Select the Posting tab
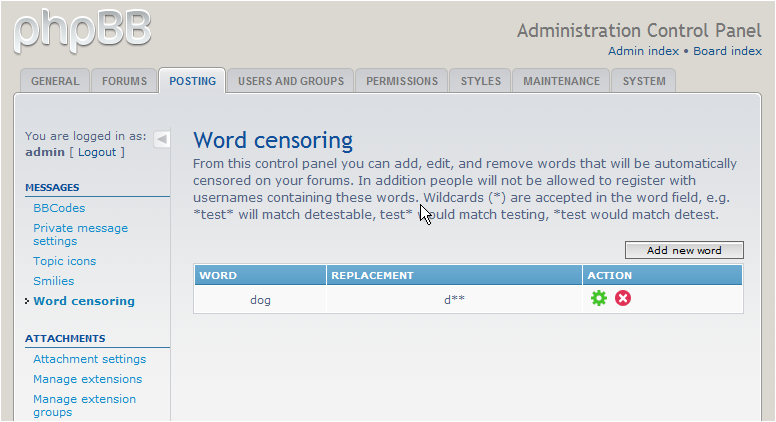This screenshot has height=422, width=776. [x=193, y=81]
